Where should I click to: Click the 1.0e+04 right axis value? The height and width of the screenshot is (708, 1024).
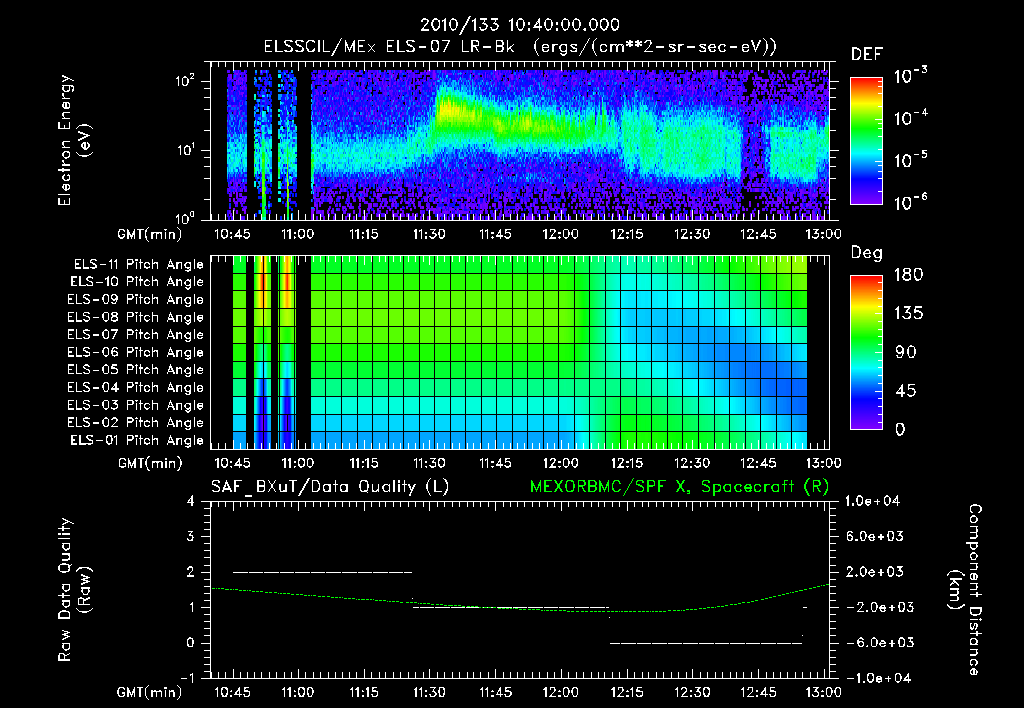coord(872,502)
